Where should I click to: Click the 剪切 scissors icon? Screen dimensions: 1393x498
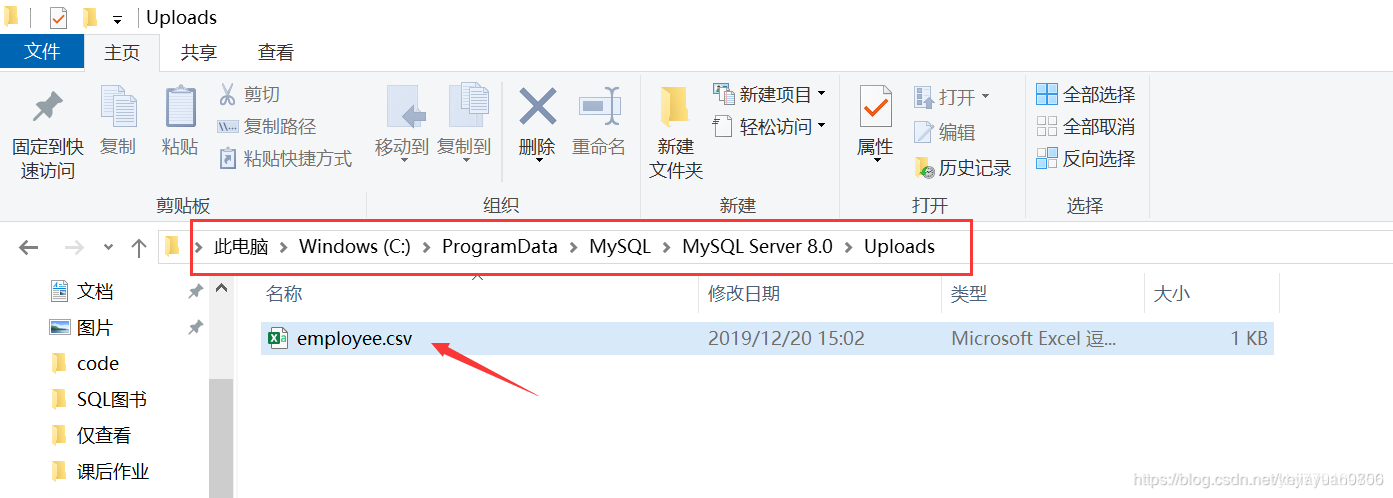(x=228, y=95)
